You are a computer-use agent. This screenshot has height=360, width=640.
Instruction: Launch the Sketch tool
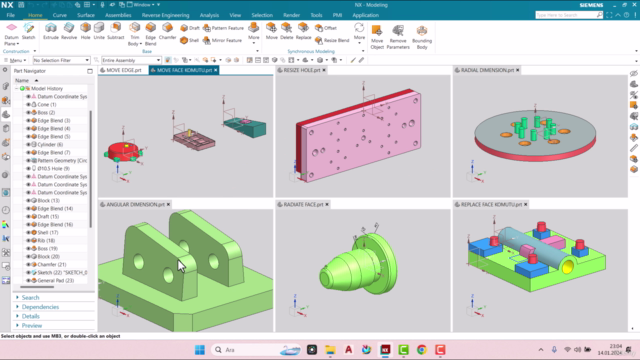(x=29, y=31)
